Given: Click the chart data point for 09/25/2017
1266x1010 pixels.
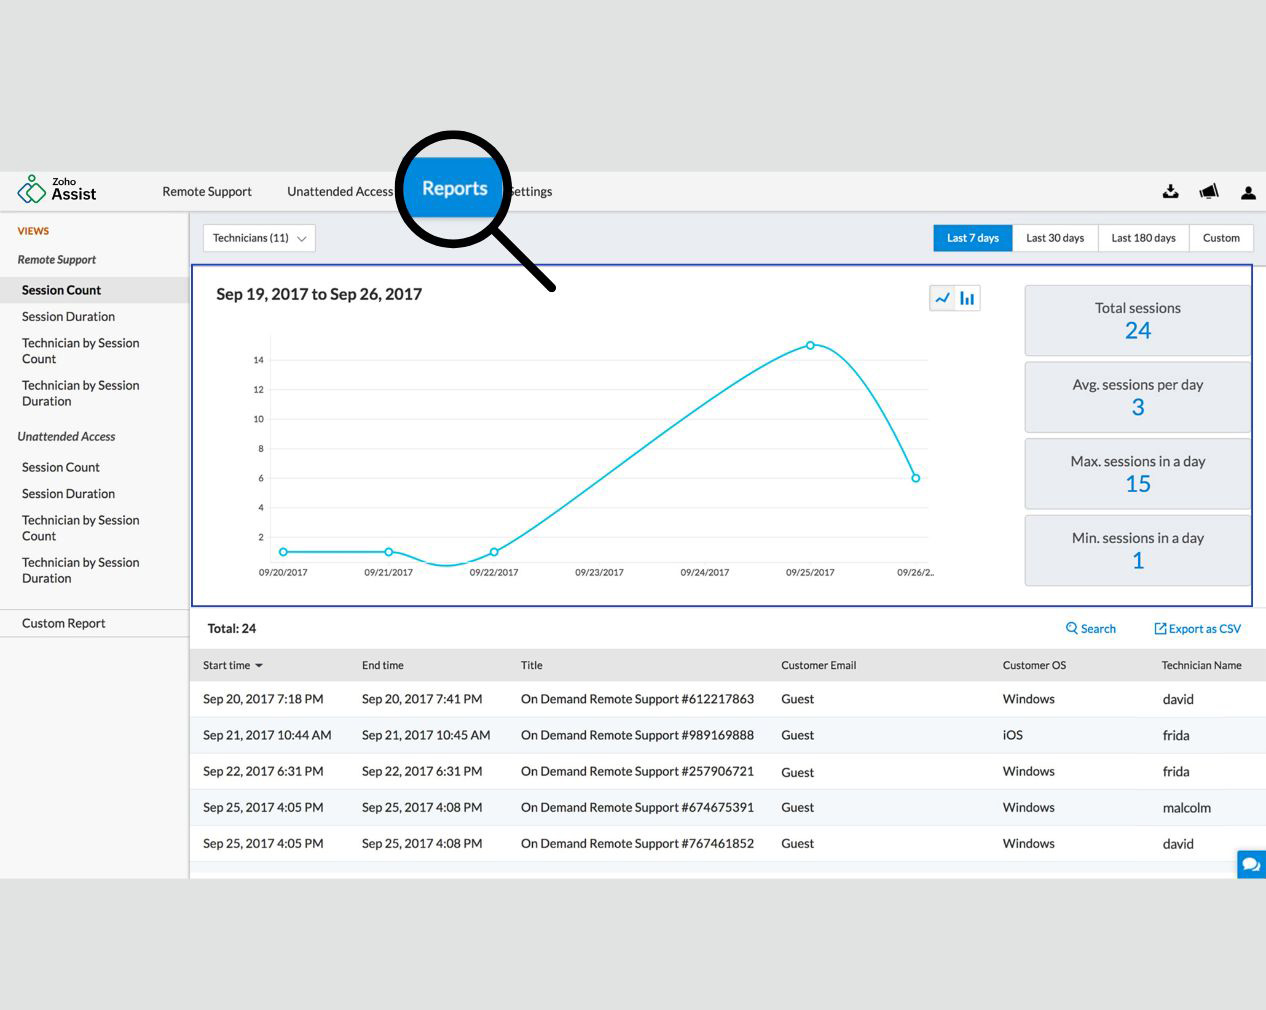Looking at the screenshot, I should pos(810,345).
